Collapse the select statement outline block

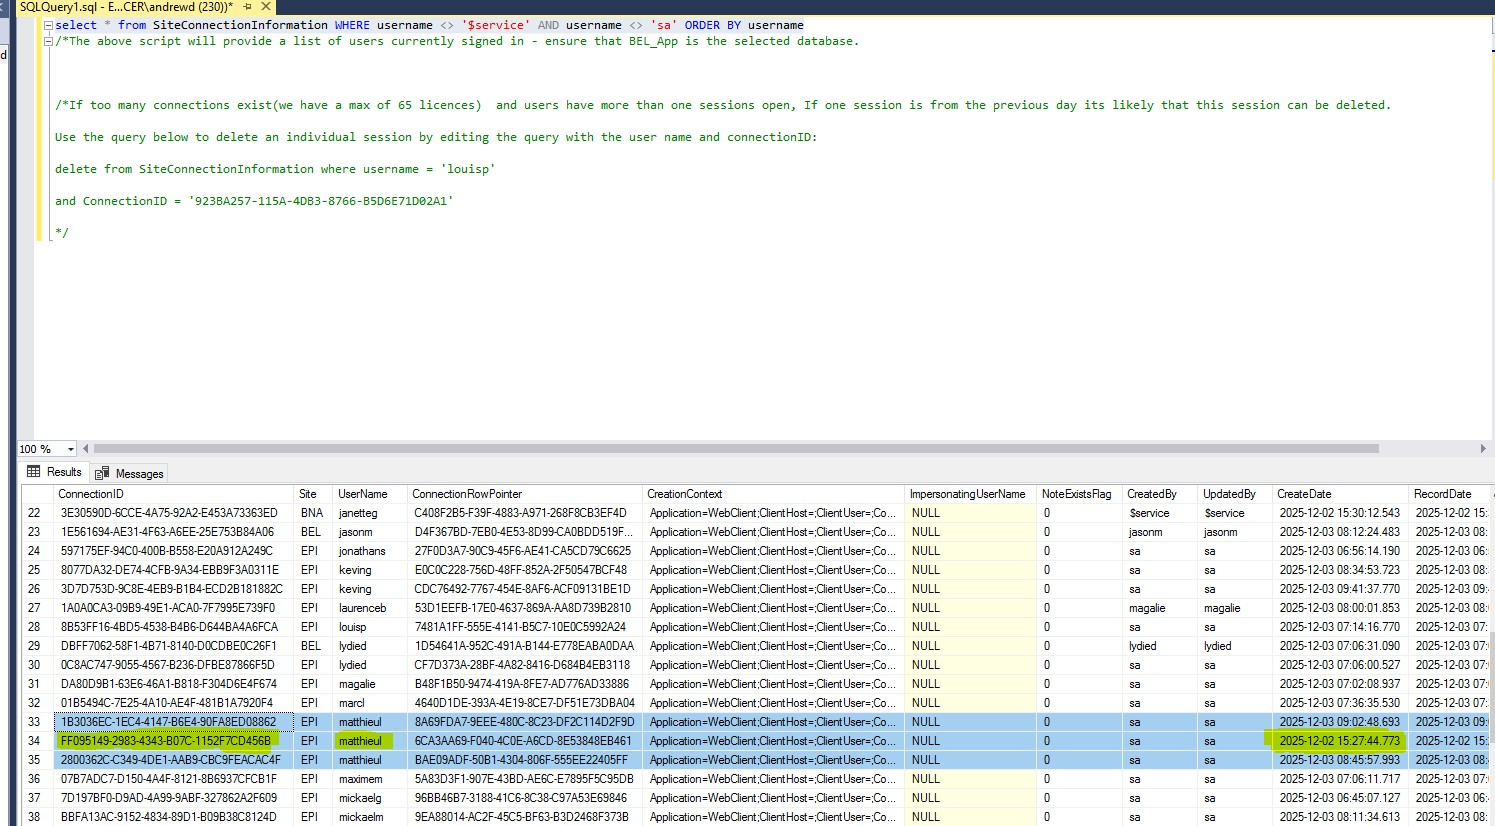pos(47,25)
